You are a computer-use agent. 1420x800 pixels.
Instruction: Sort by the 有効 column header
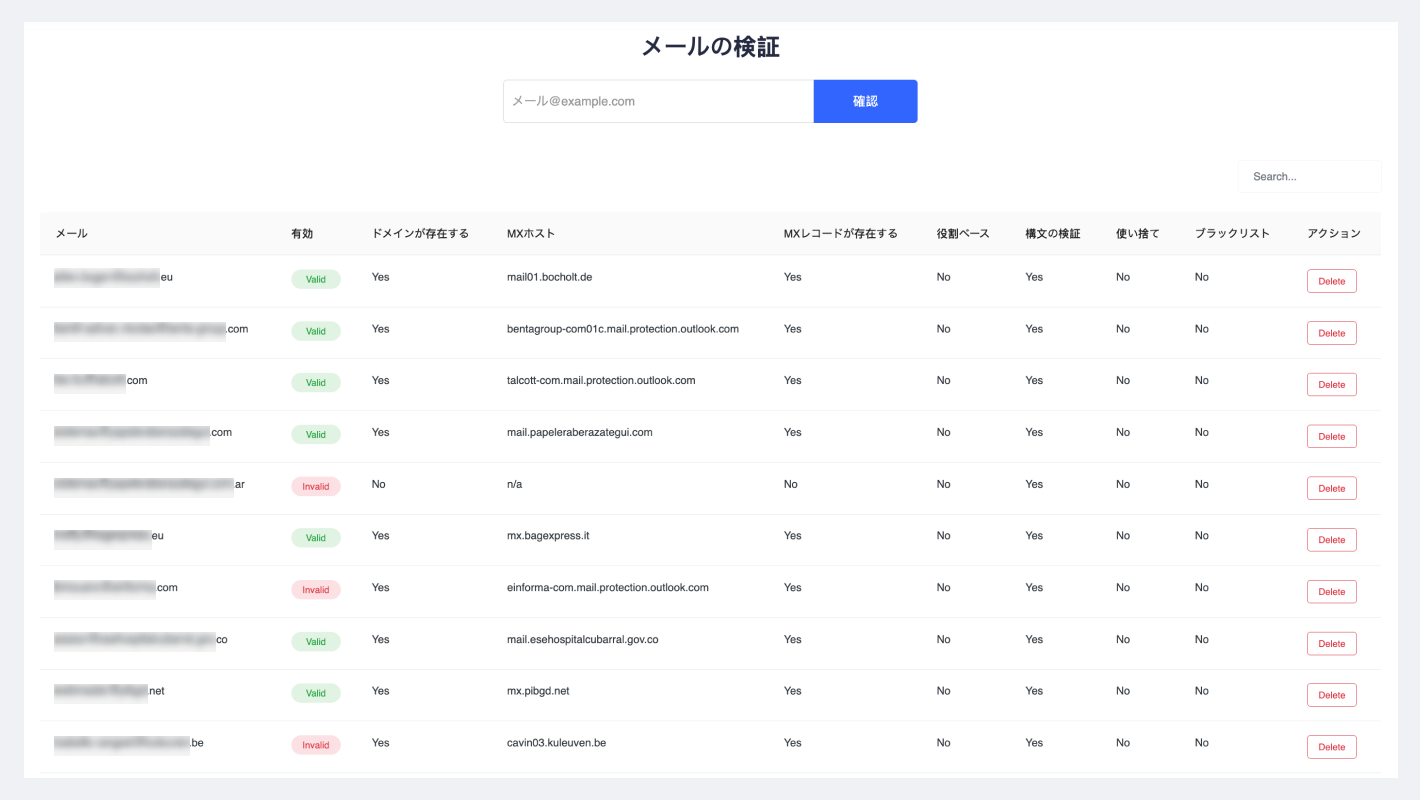coord(302,233)
